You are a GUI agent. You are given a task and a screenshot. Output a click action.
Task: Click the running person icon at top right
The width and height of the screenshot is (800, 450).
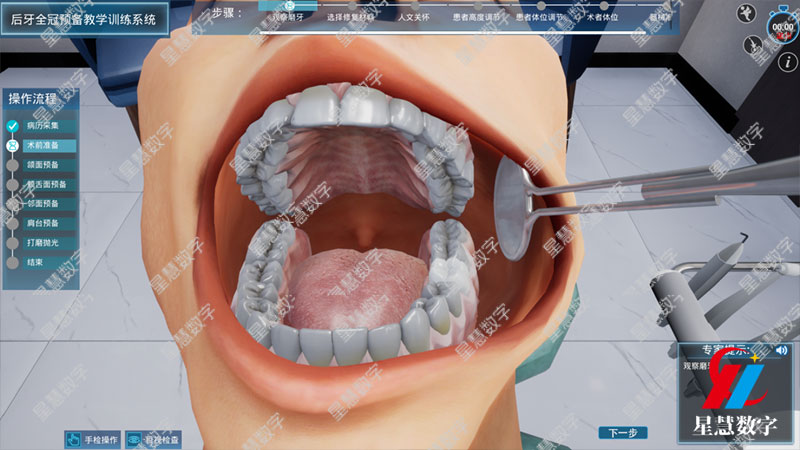coord(746,13)
